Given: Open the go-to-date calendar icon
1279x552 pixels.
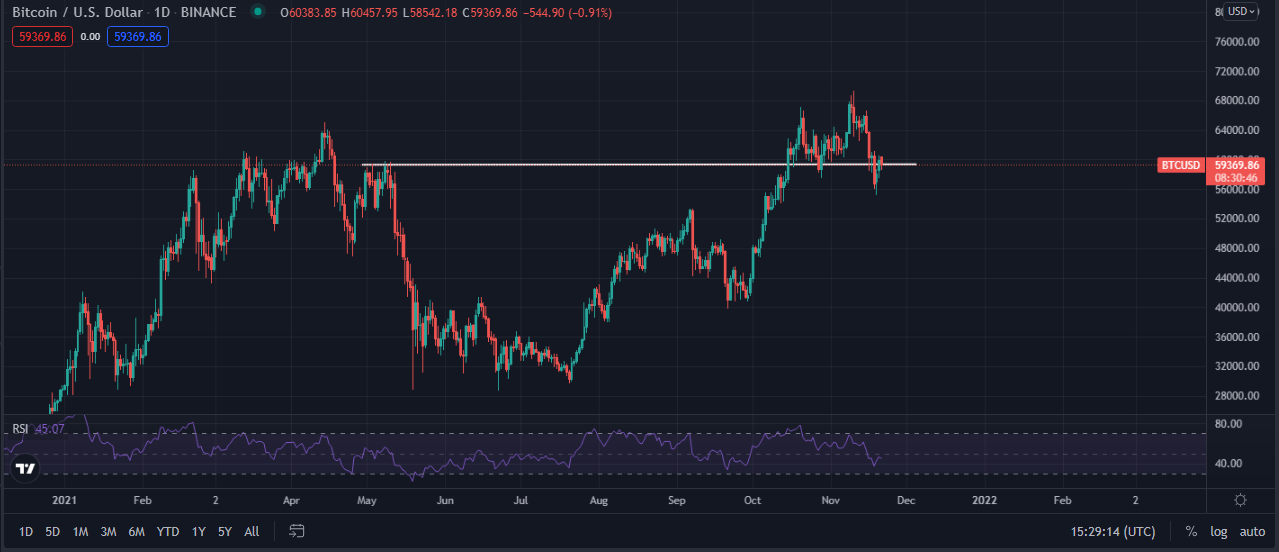Looking at the screenshot, I should [296, 531].
